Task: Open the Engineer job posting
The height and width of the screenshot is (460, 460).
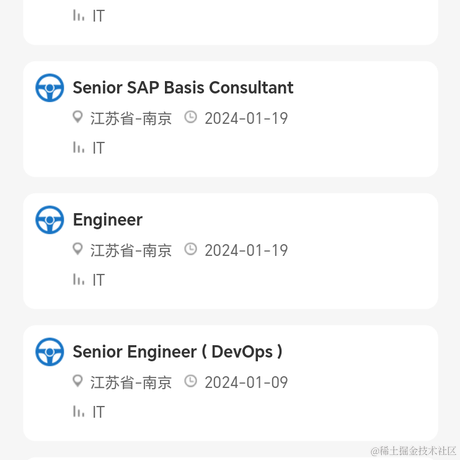Action: (x=108, y=220)
